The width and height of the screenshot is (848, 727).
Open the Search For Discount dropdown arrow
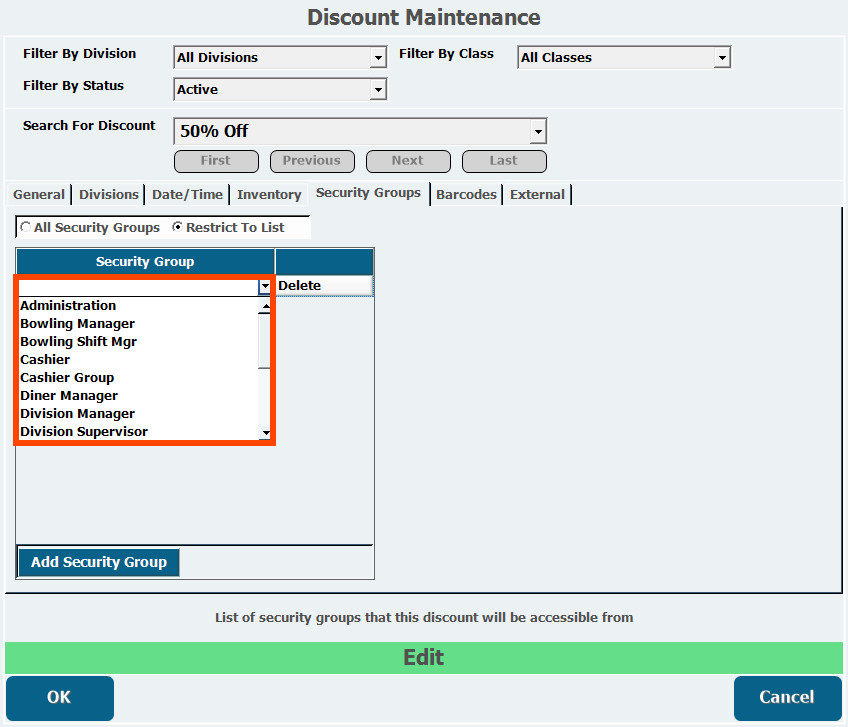tap(538, 131)
